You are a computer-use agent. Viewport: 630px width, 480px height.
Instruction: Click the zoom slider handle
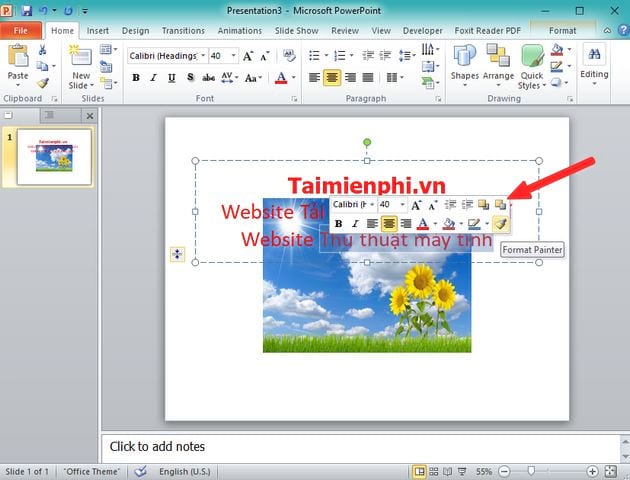tap(531, 471)
